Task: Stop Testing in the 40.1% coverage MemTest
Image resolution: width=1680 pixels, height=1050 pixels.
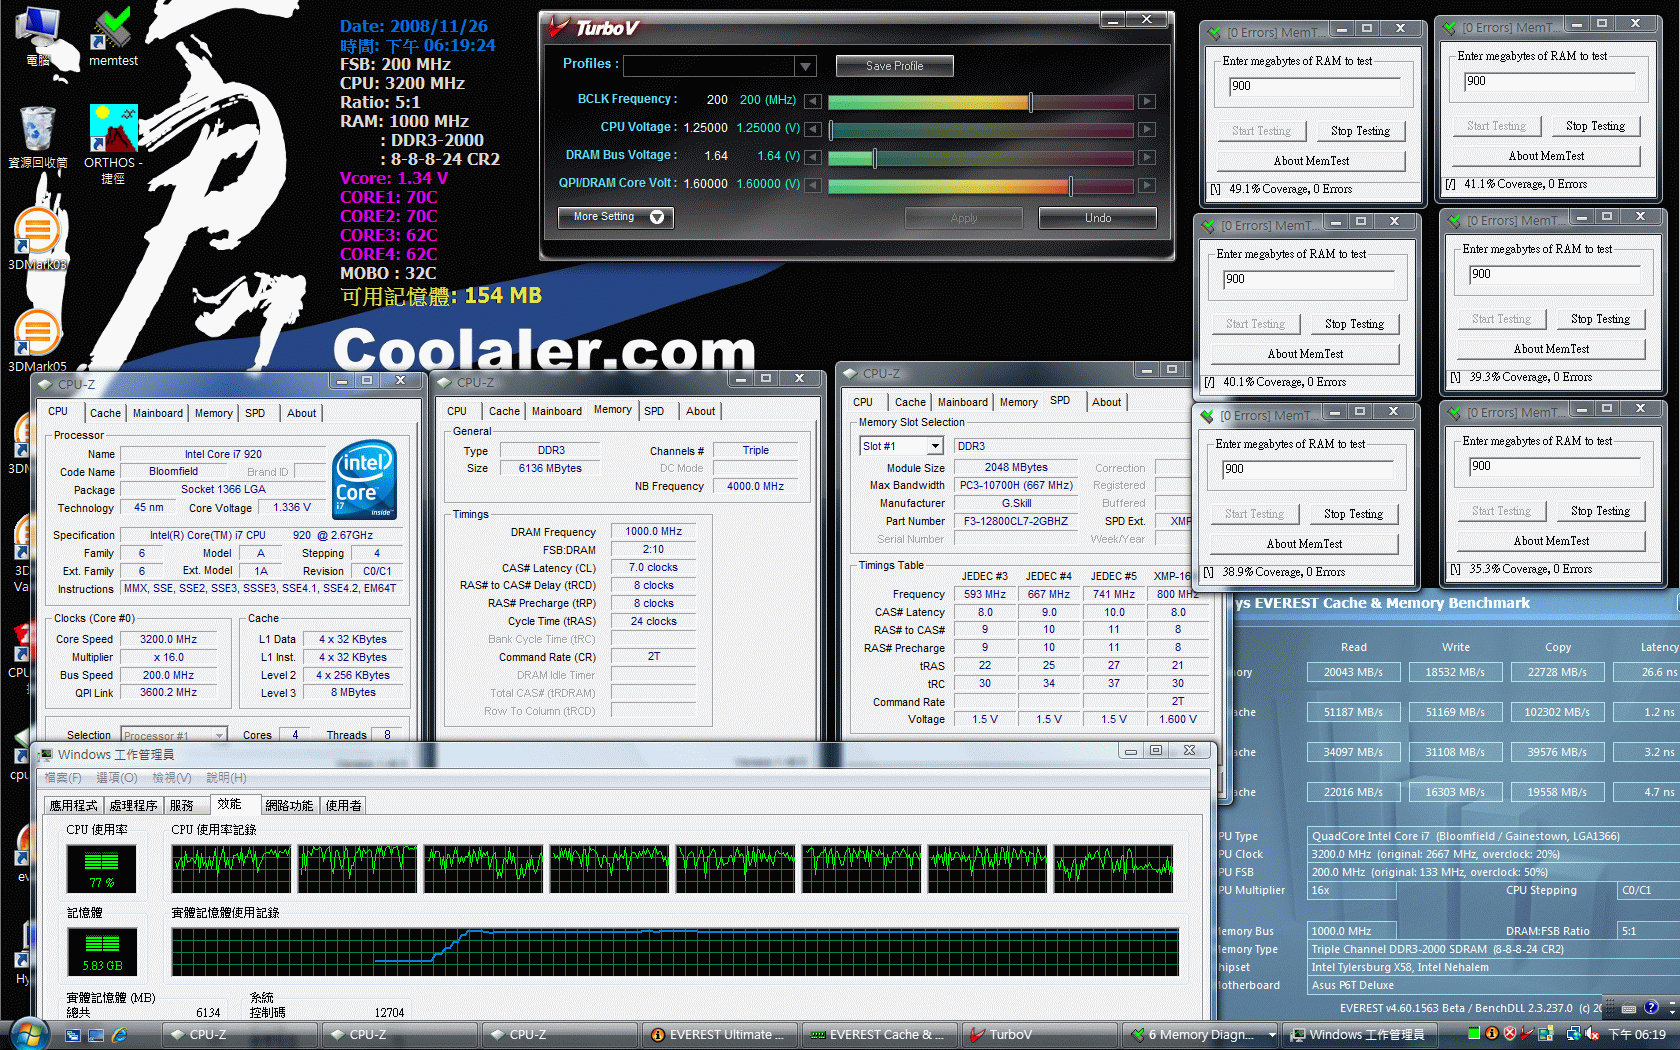Action: 1354,324
